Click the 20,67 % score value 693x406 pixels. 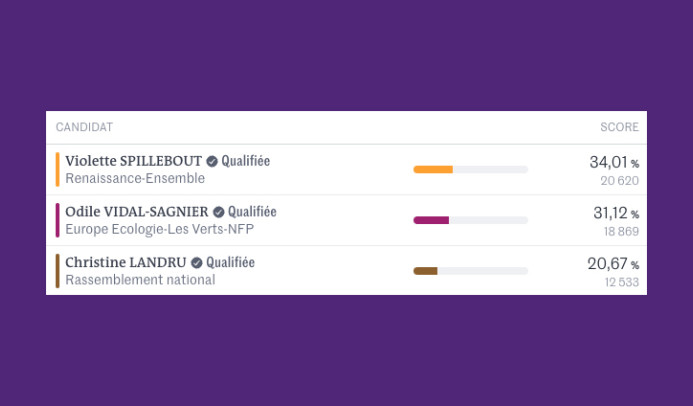click(x=612, y=264)
